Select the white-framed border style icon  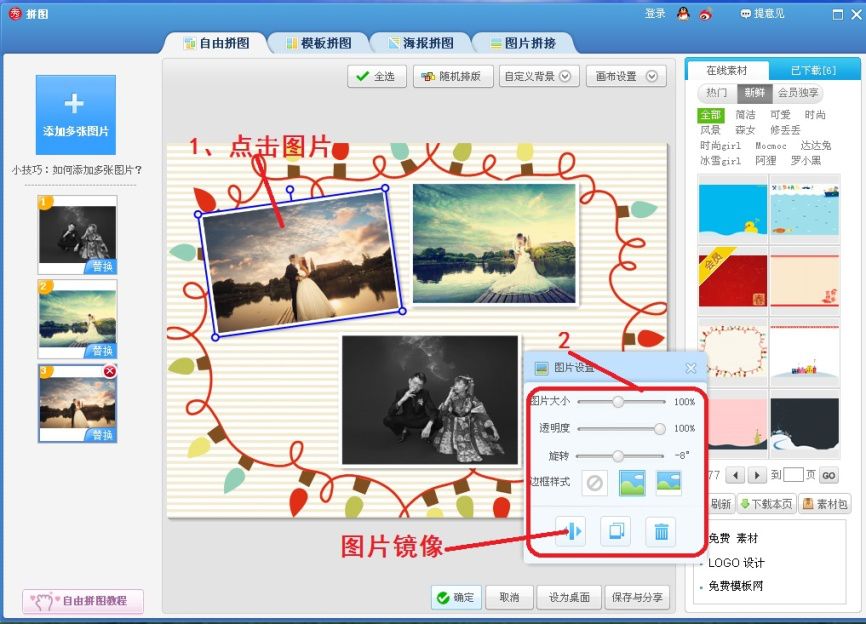[x=669, y=483]
